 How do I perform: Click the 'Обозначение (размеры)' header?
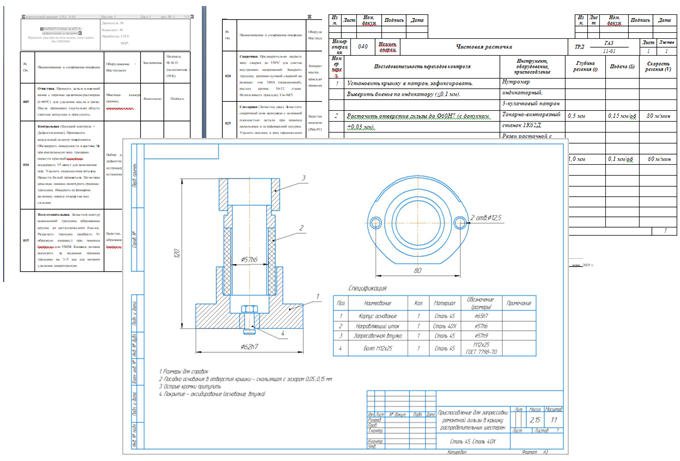[481, 303]
